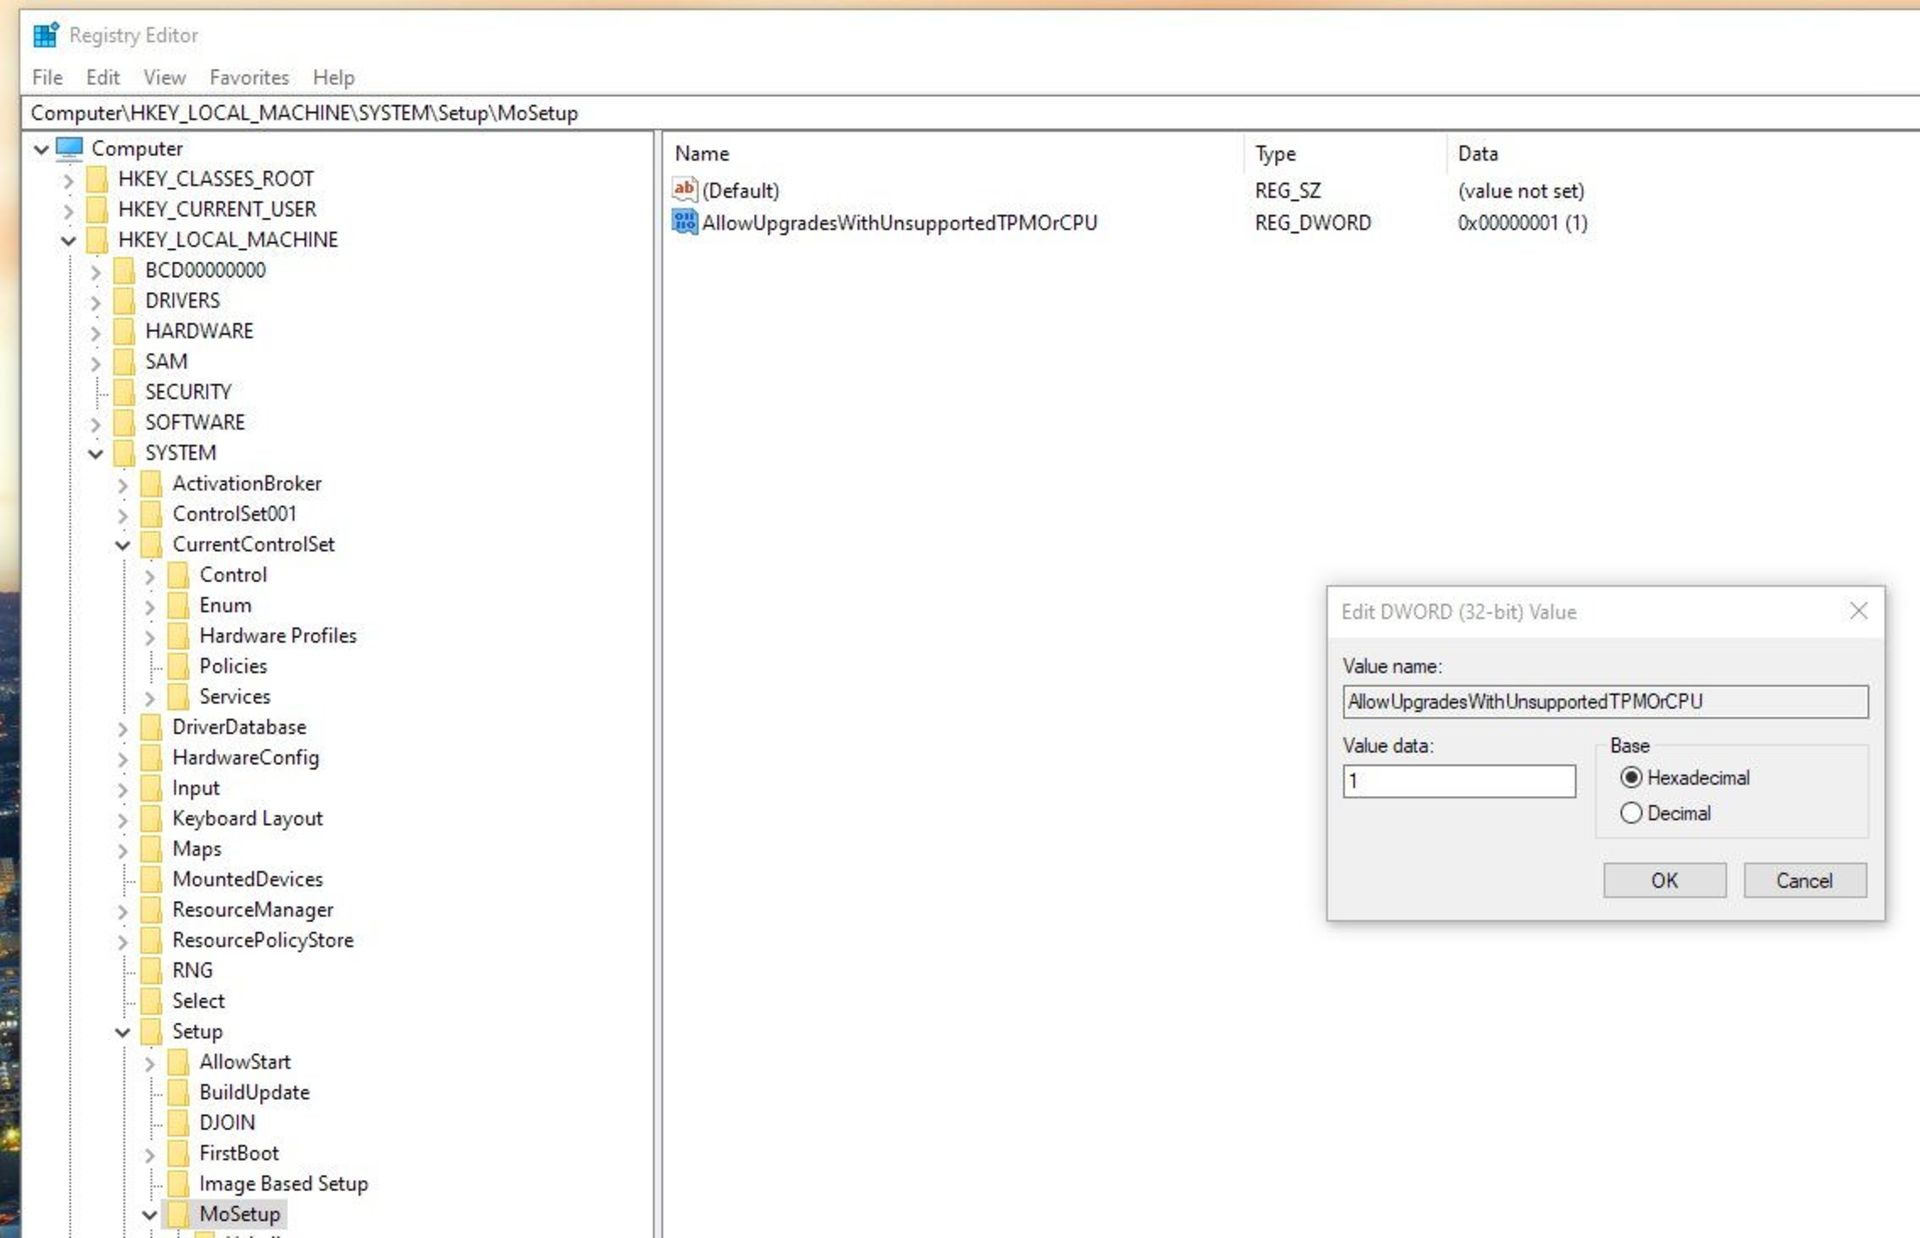Click the Policies folder icon
Image resolution: width=1920 pixels, height=1238 pixels.
pyautogui.click(x=179, y=666)
